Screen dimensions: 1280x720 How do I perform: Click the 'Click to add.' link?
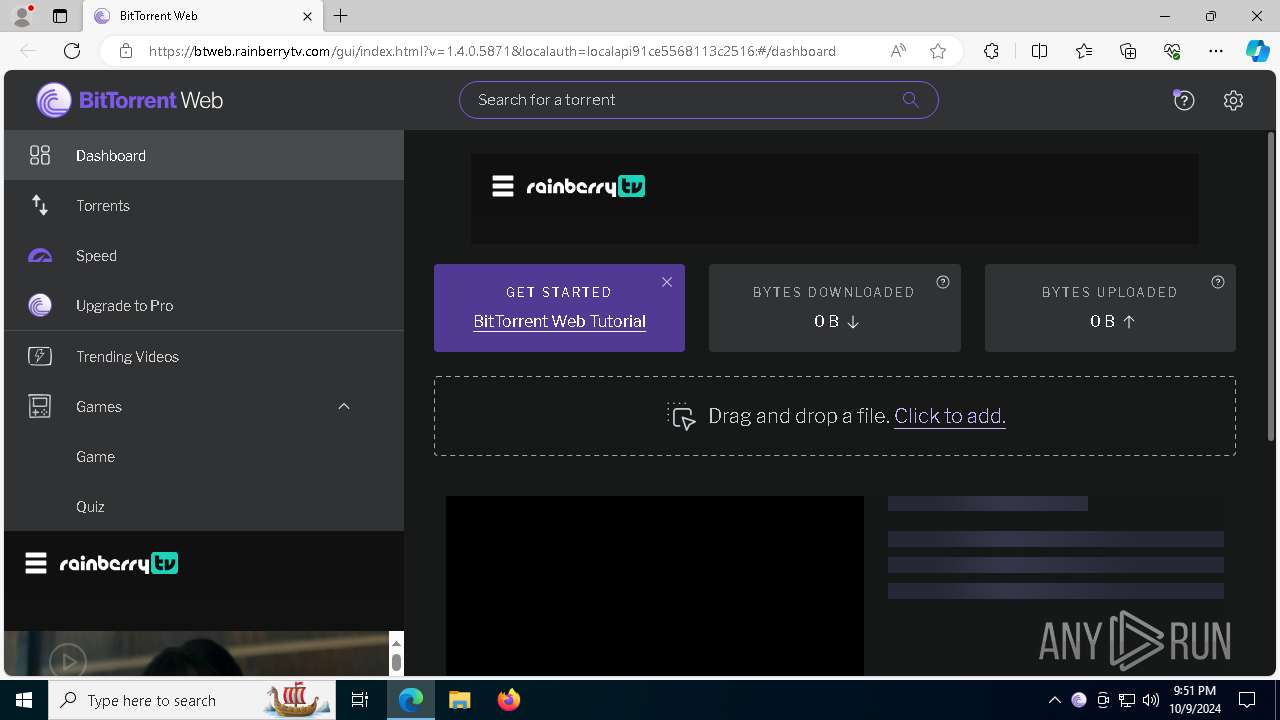tap(950, 416)
